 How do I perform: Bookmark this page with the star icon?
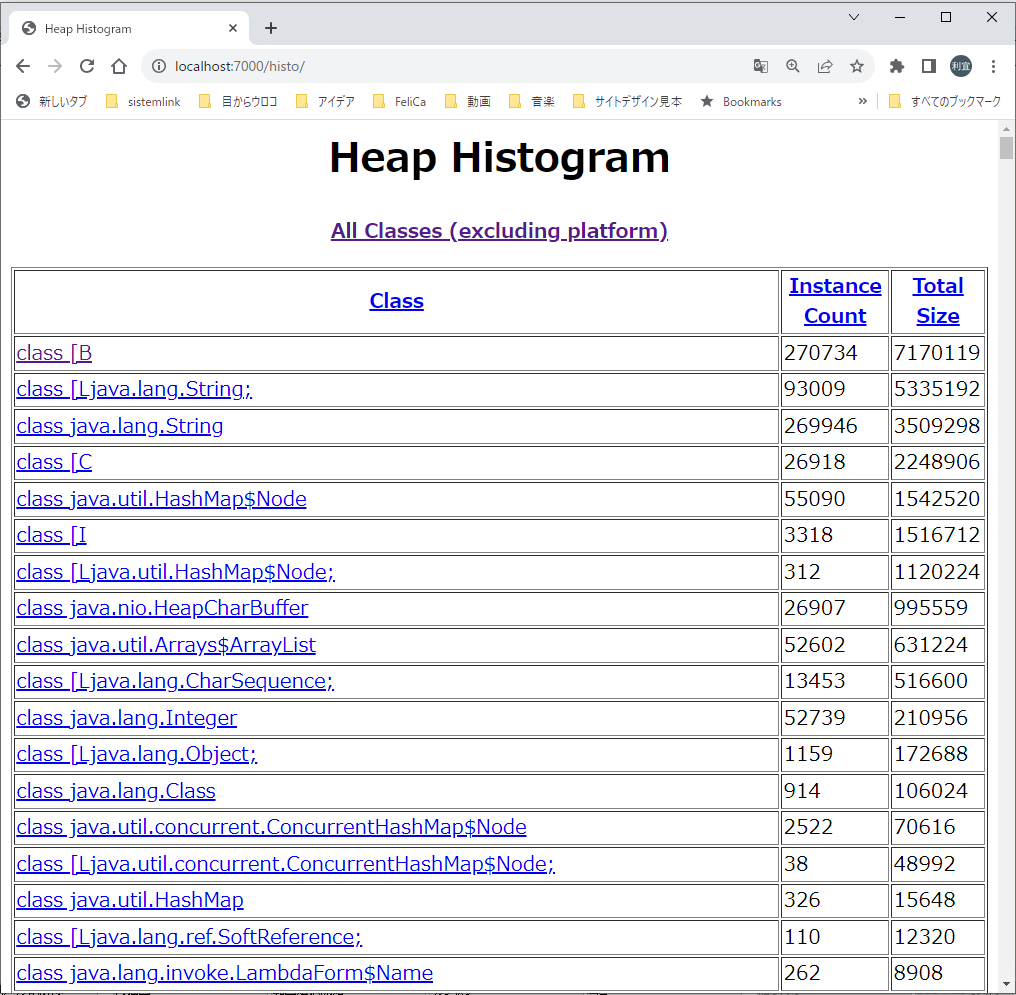(857, 65)
